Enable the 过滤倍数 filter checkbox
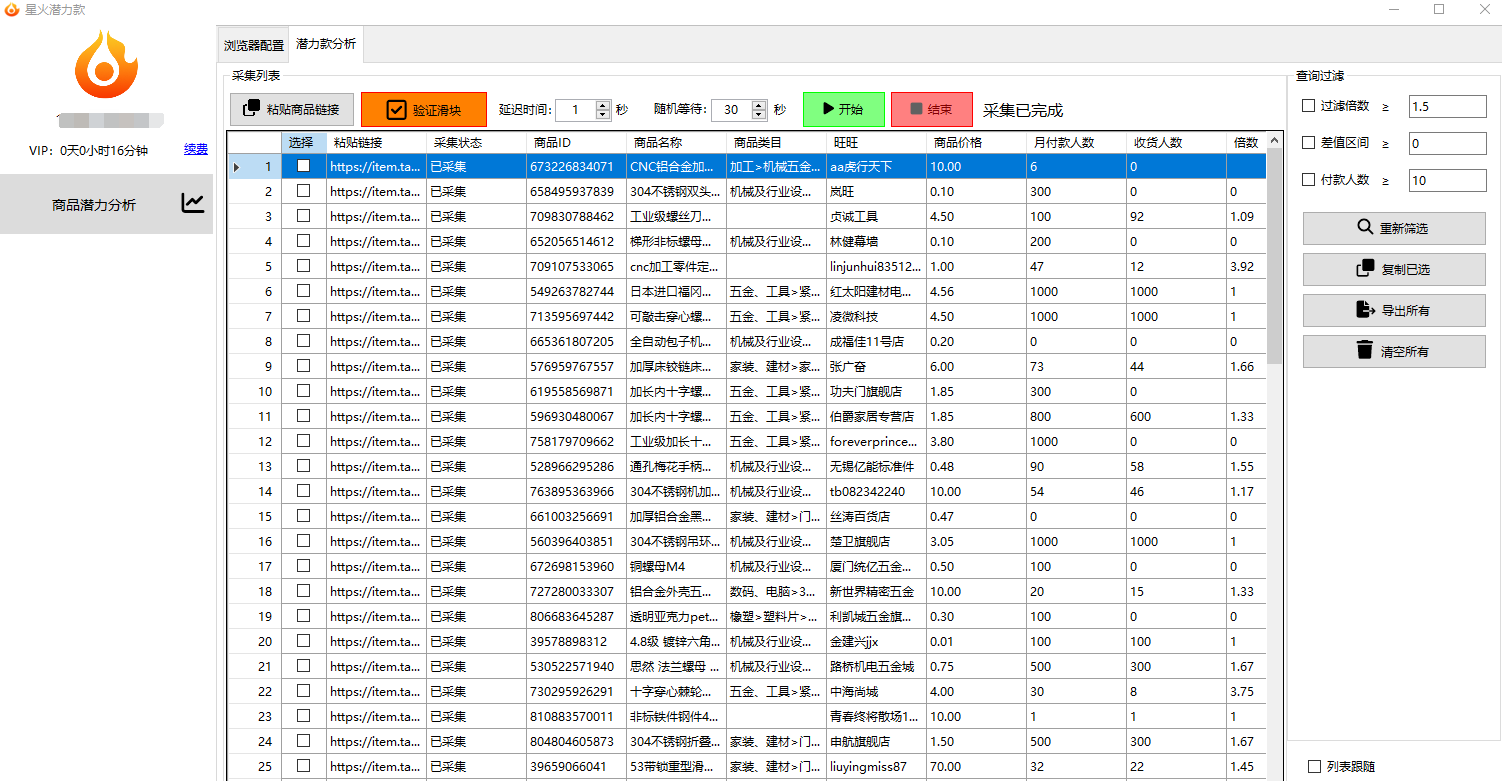 pyautogui.click(x=1308, y=106)
